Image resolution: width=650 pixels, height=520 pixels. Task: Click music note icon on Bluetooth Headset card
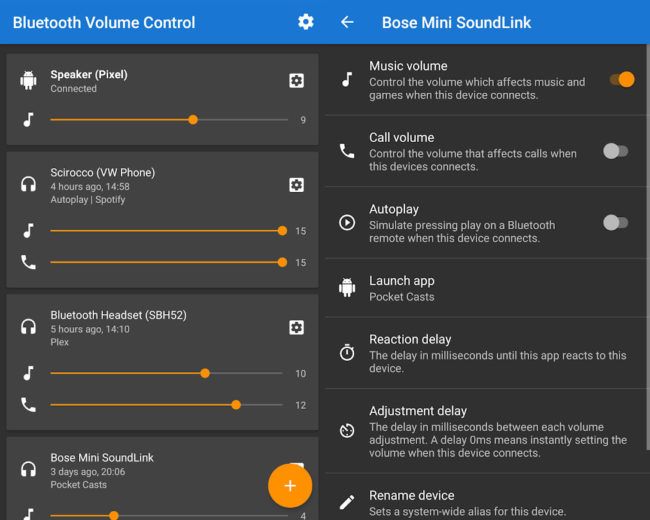point(28,373)
